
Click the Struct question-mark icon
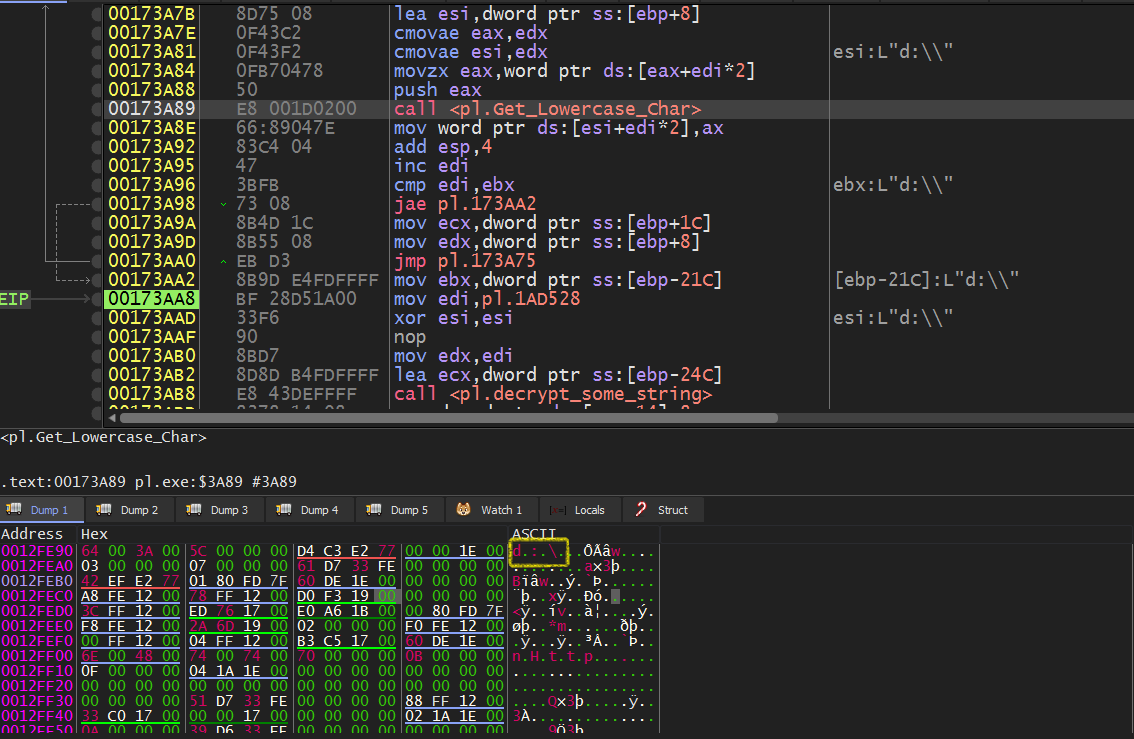click(x=641, y=509)
